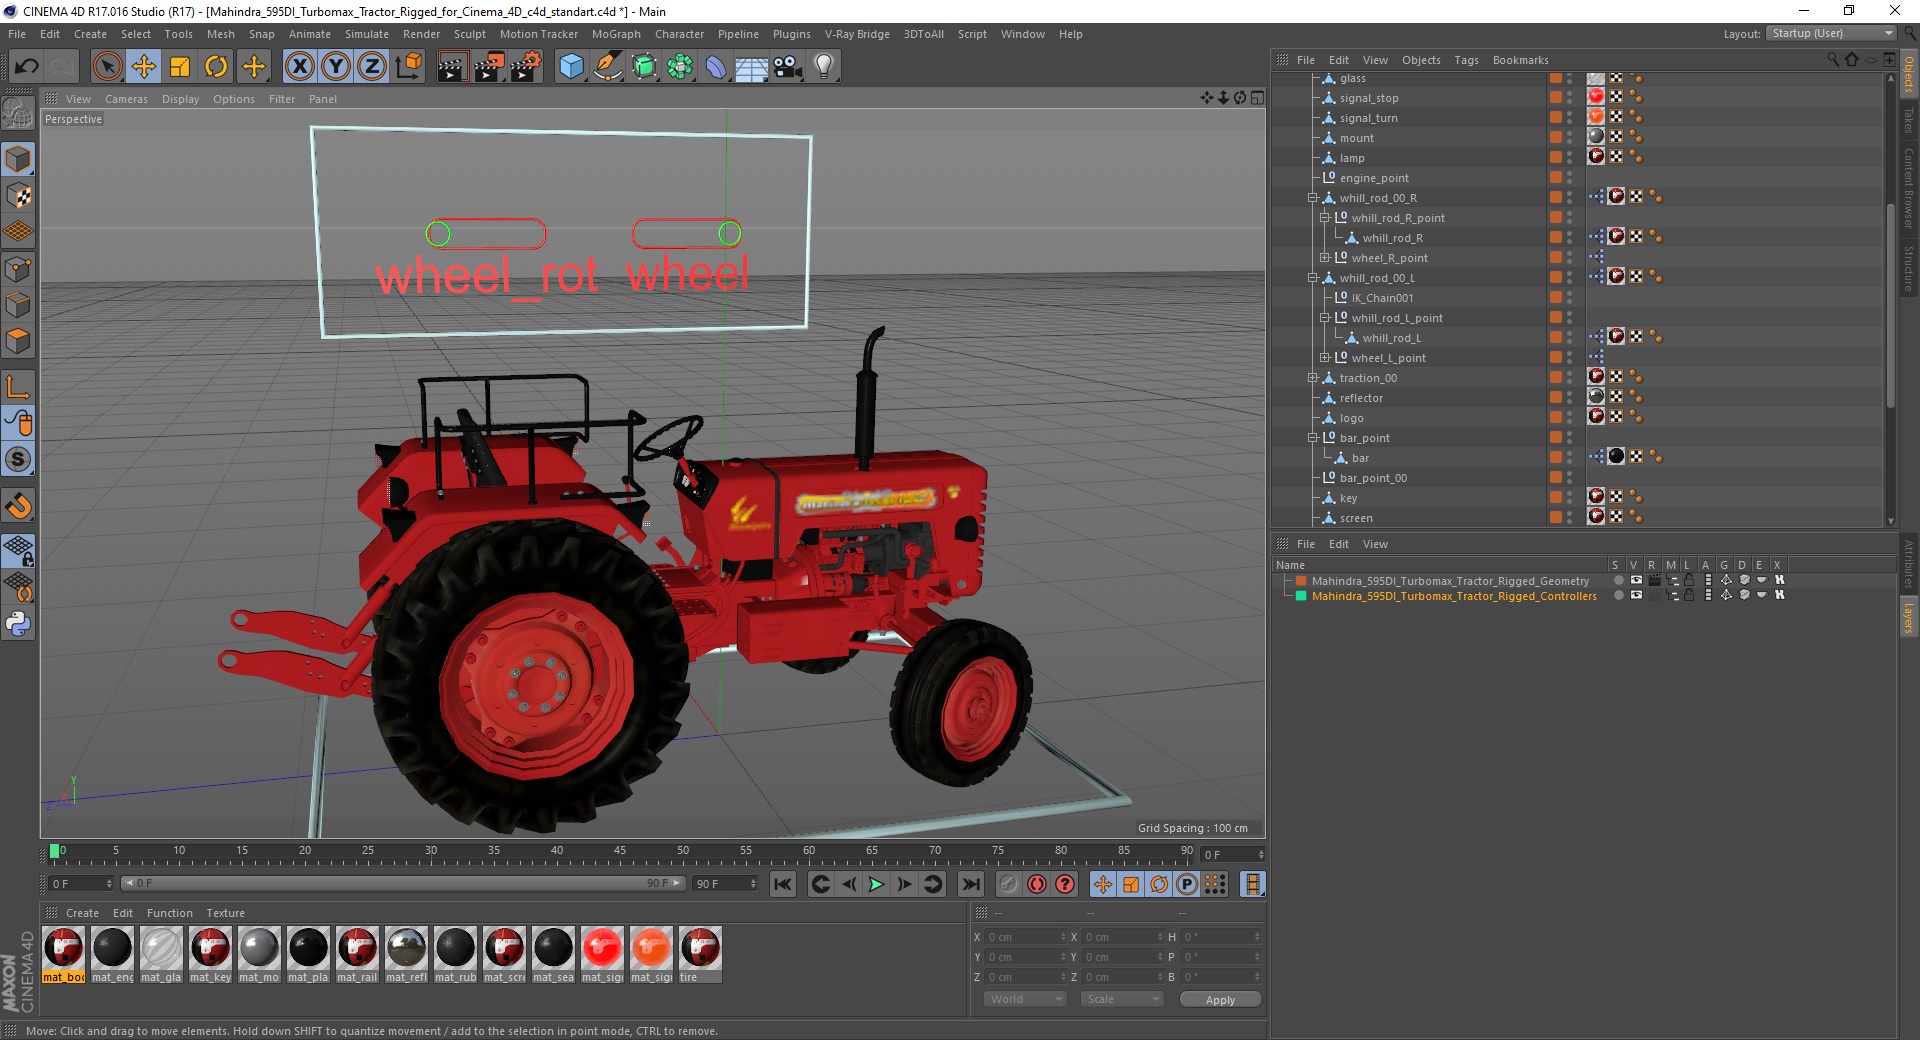This screenshot has height=1040, width=1920.
Task: Select mat_refl material swatch
Action: 406,955
